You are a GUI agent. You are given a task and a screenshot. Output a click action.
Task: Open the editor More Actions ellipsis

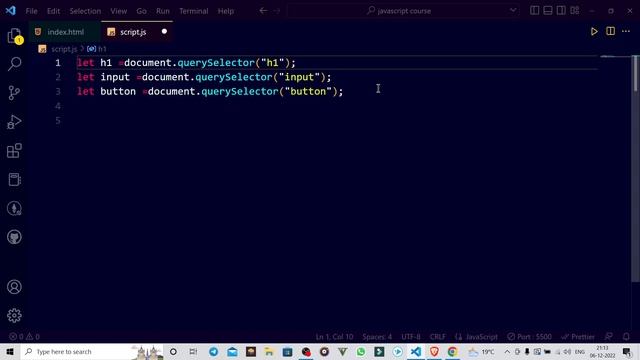(626, 31)
